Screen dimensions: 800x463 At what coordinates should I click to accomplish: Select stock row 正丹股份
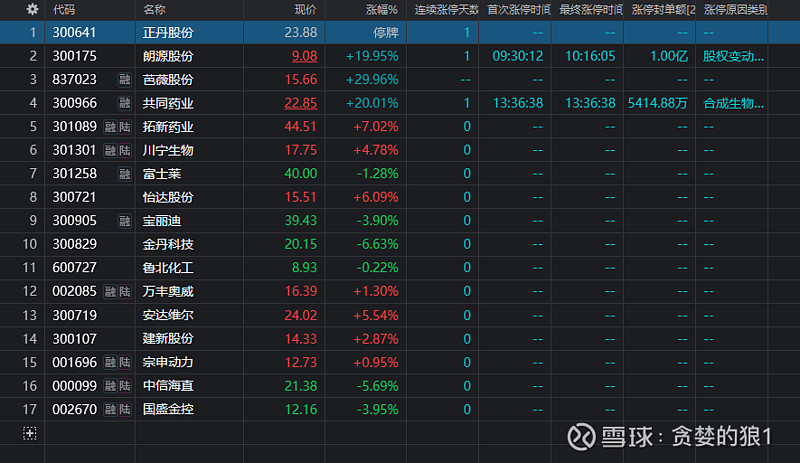coord(400,33)
